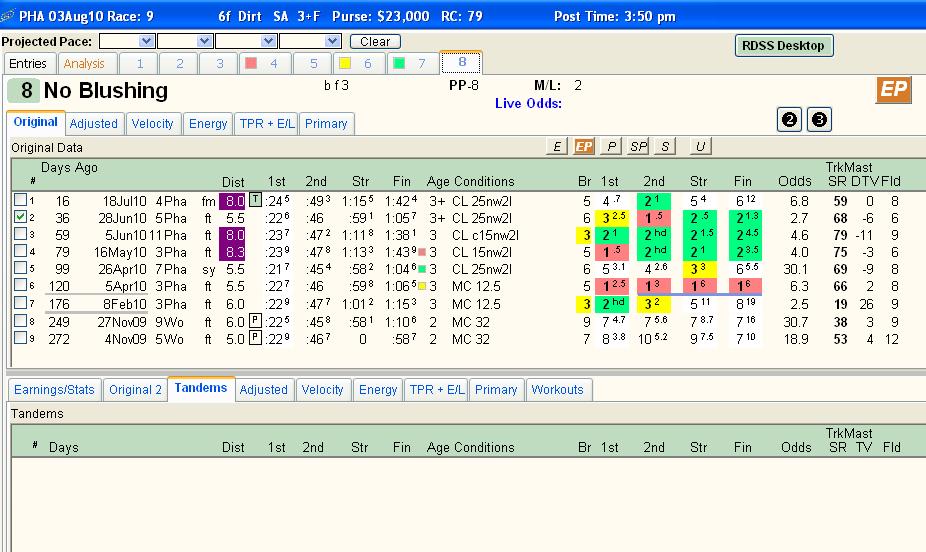Select horse tab 4 with red marker

pos(264,64)
